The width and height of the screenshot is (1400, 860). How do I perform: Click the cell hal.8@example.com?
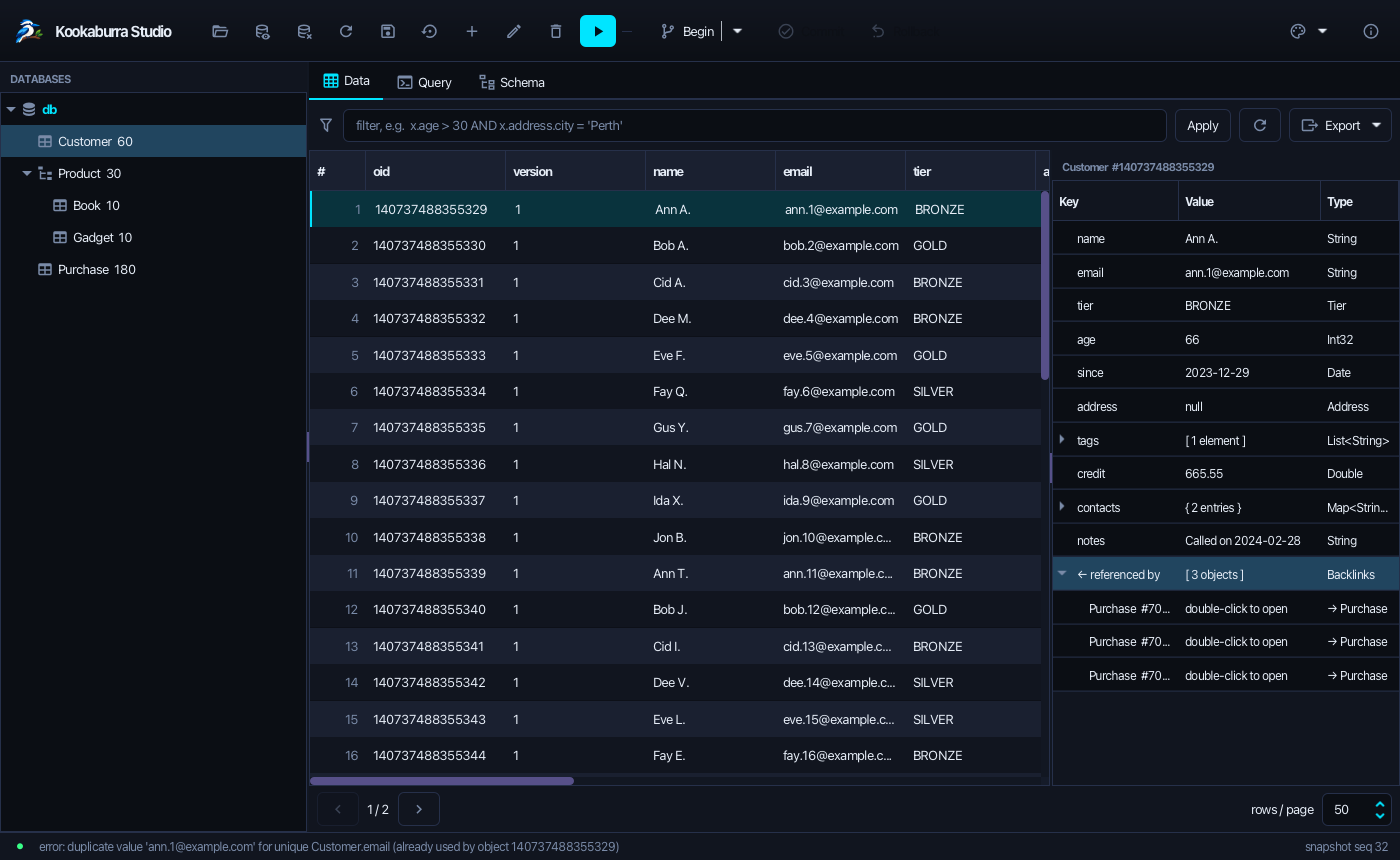pyautogui.click(x=839, y=464)
